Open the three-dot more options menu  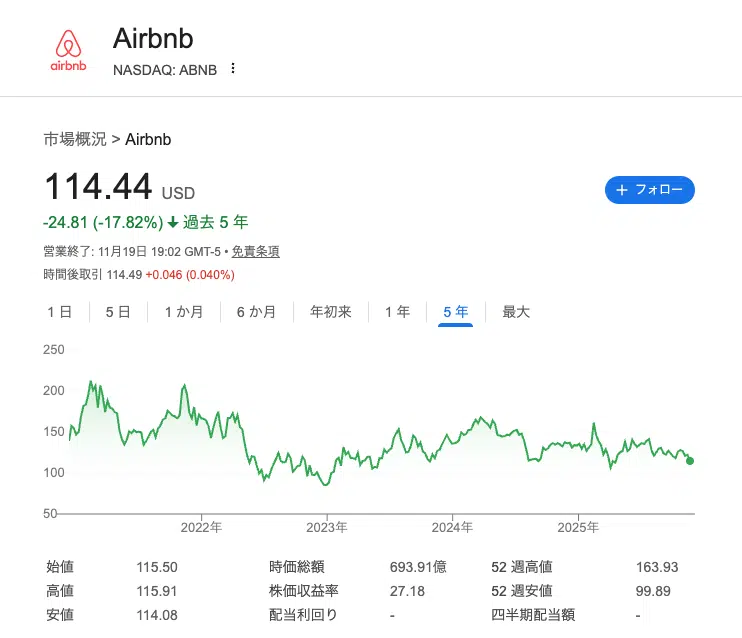pyautogui.click(x=233, y=68)
